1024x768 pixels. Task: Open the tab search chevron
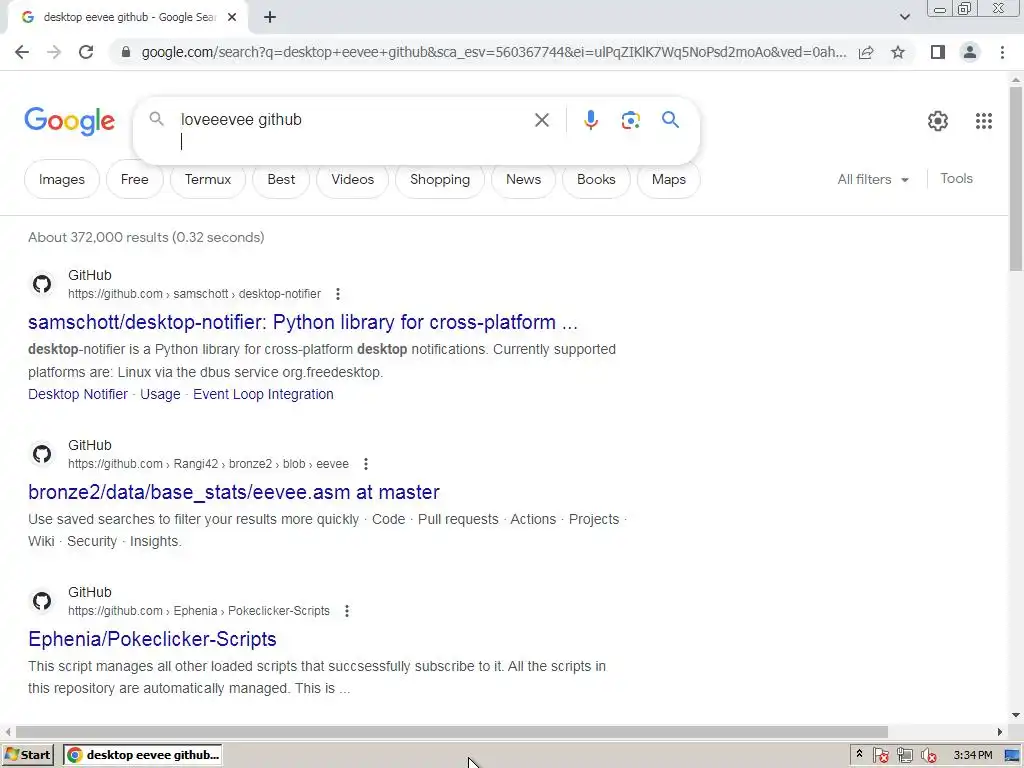click(904, 17)
